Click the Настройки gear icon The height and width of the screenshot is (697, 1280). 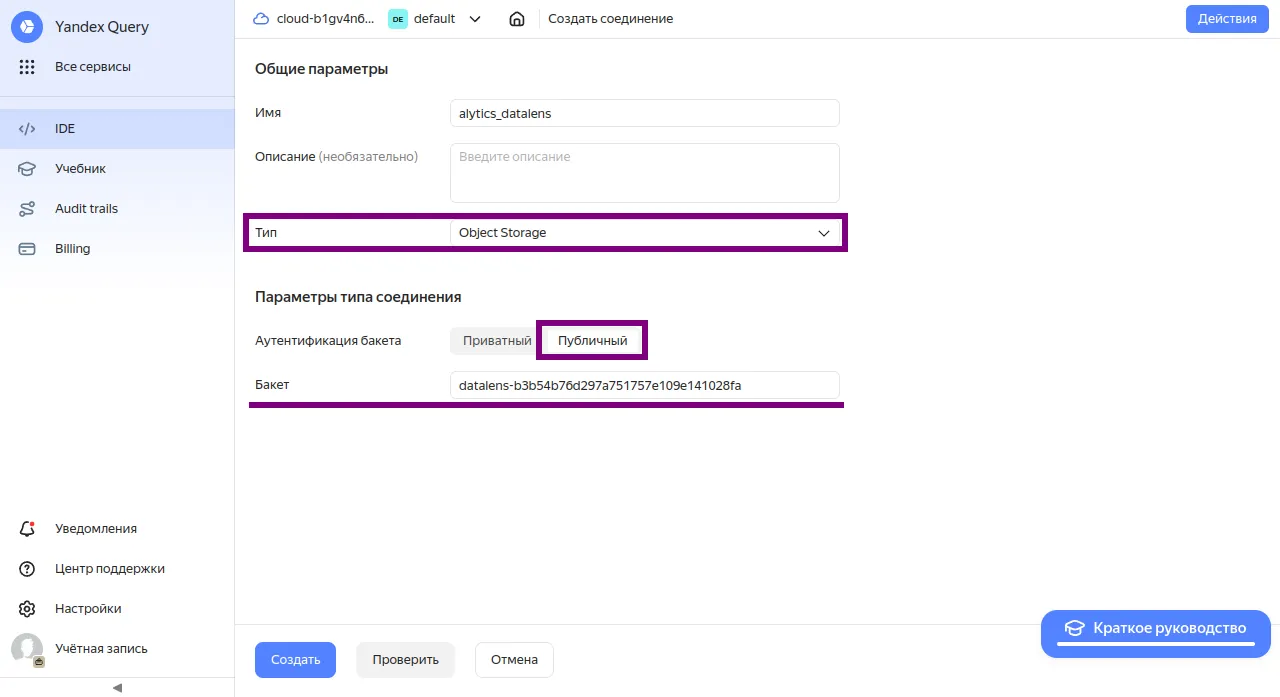pyautogui.click(x=27, y=609)
